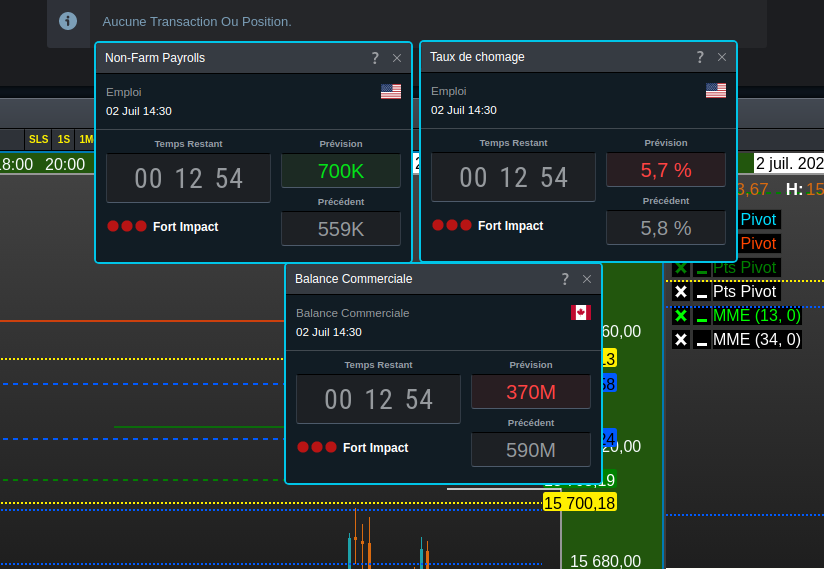The height and width of the screenshot is (569, 824).
Task: Click the yellow 15 700,18 price label
Action: [x=579, y=503]
